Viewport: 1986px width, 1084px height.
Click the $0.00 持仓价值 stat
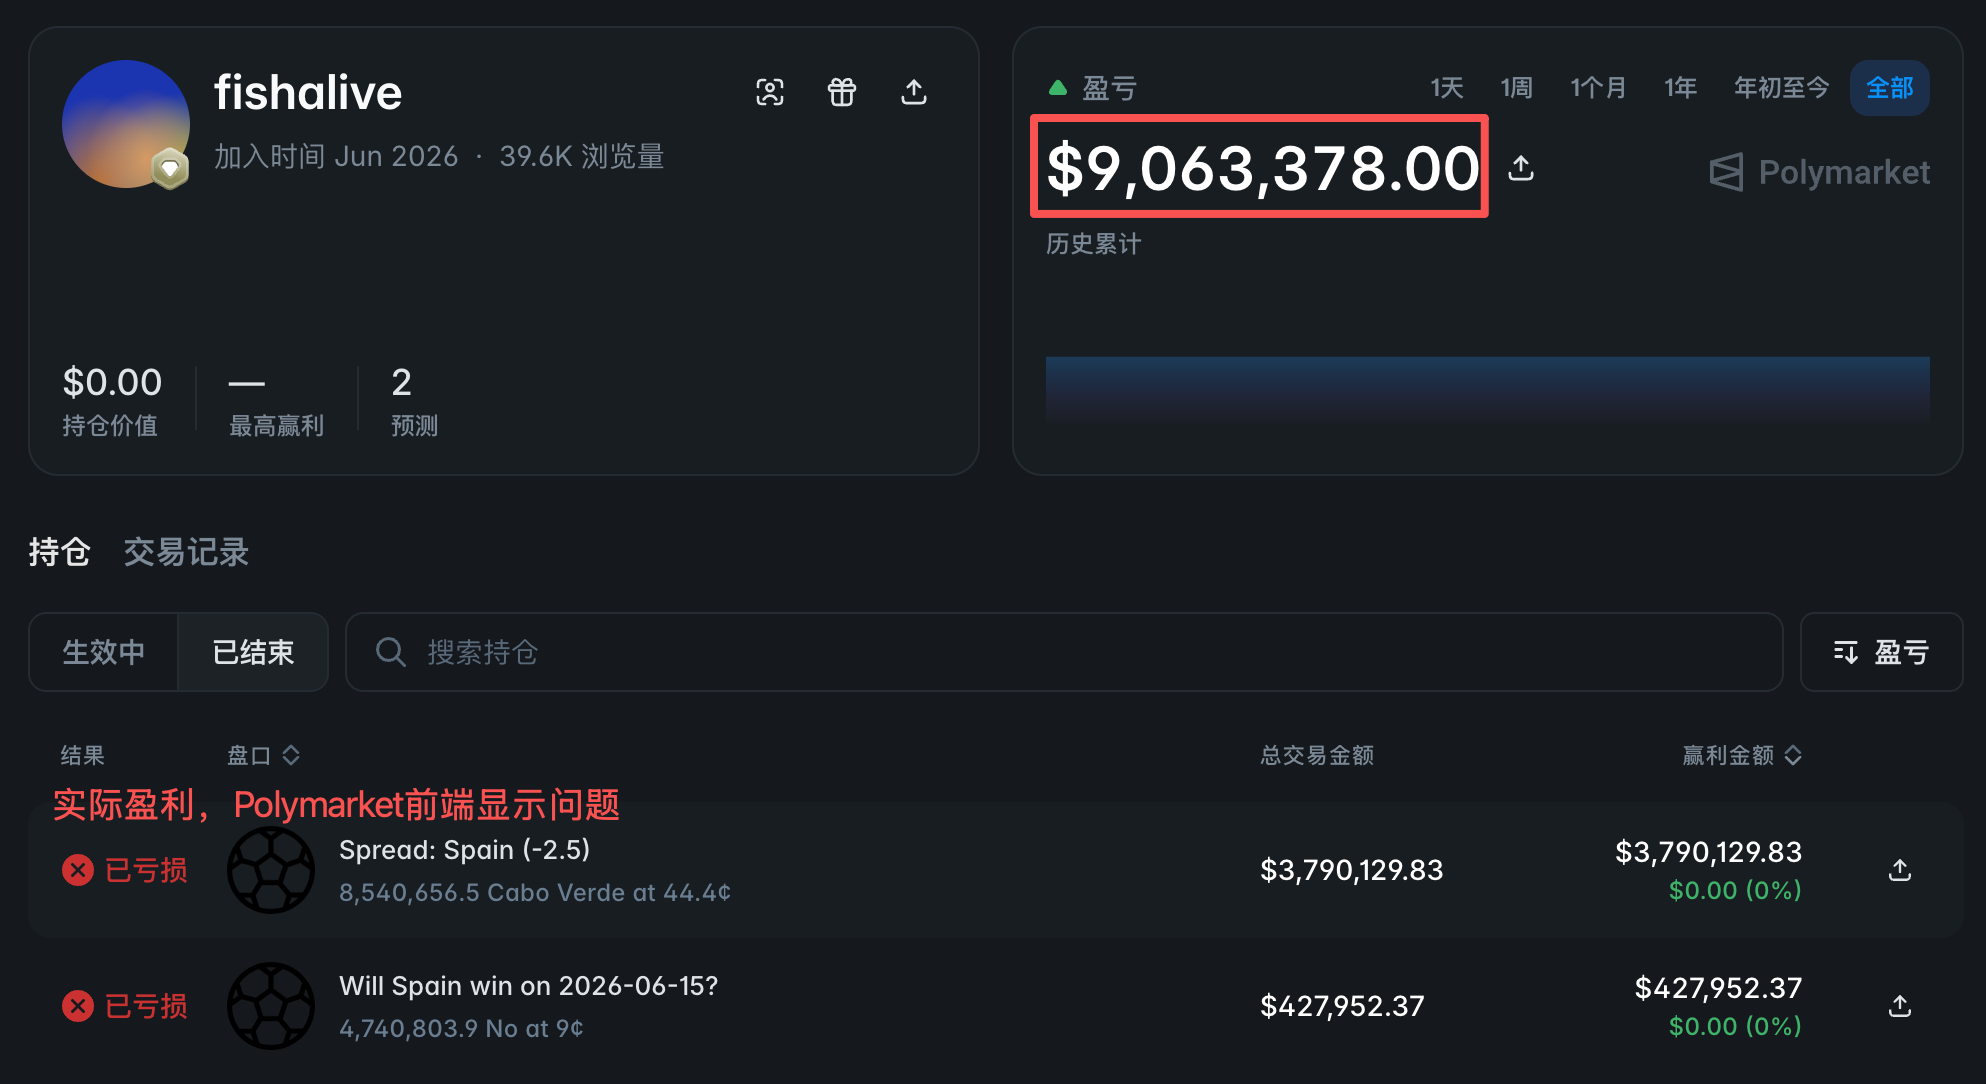pyautogui.click(x=112, y=401)
